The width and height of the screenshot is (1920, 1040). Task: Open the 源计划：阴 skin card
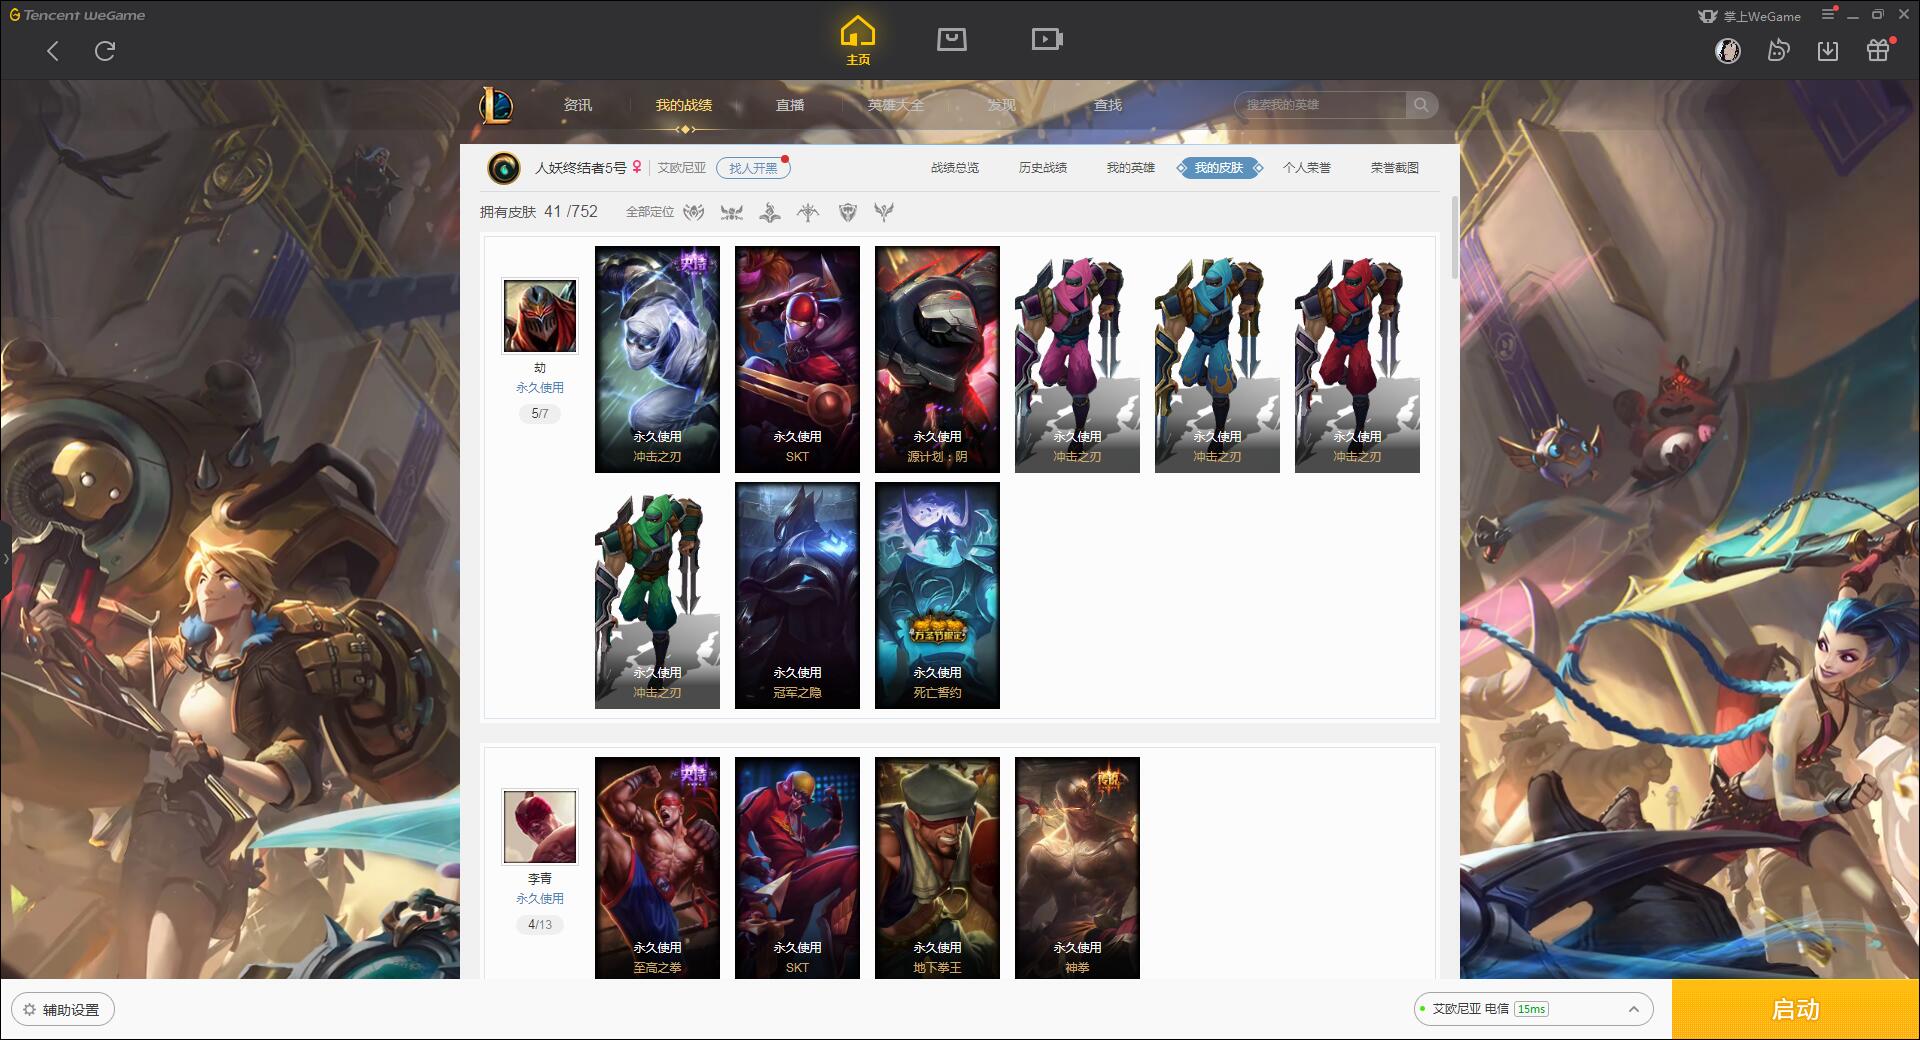click(937, 359)
